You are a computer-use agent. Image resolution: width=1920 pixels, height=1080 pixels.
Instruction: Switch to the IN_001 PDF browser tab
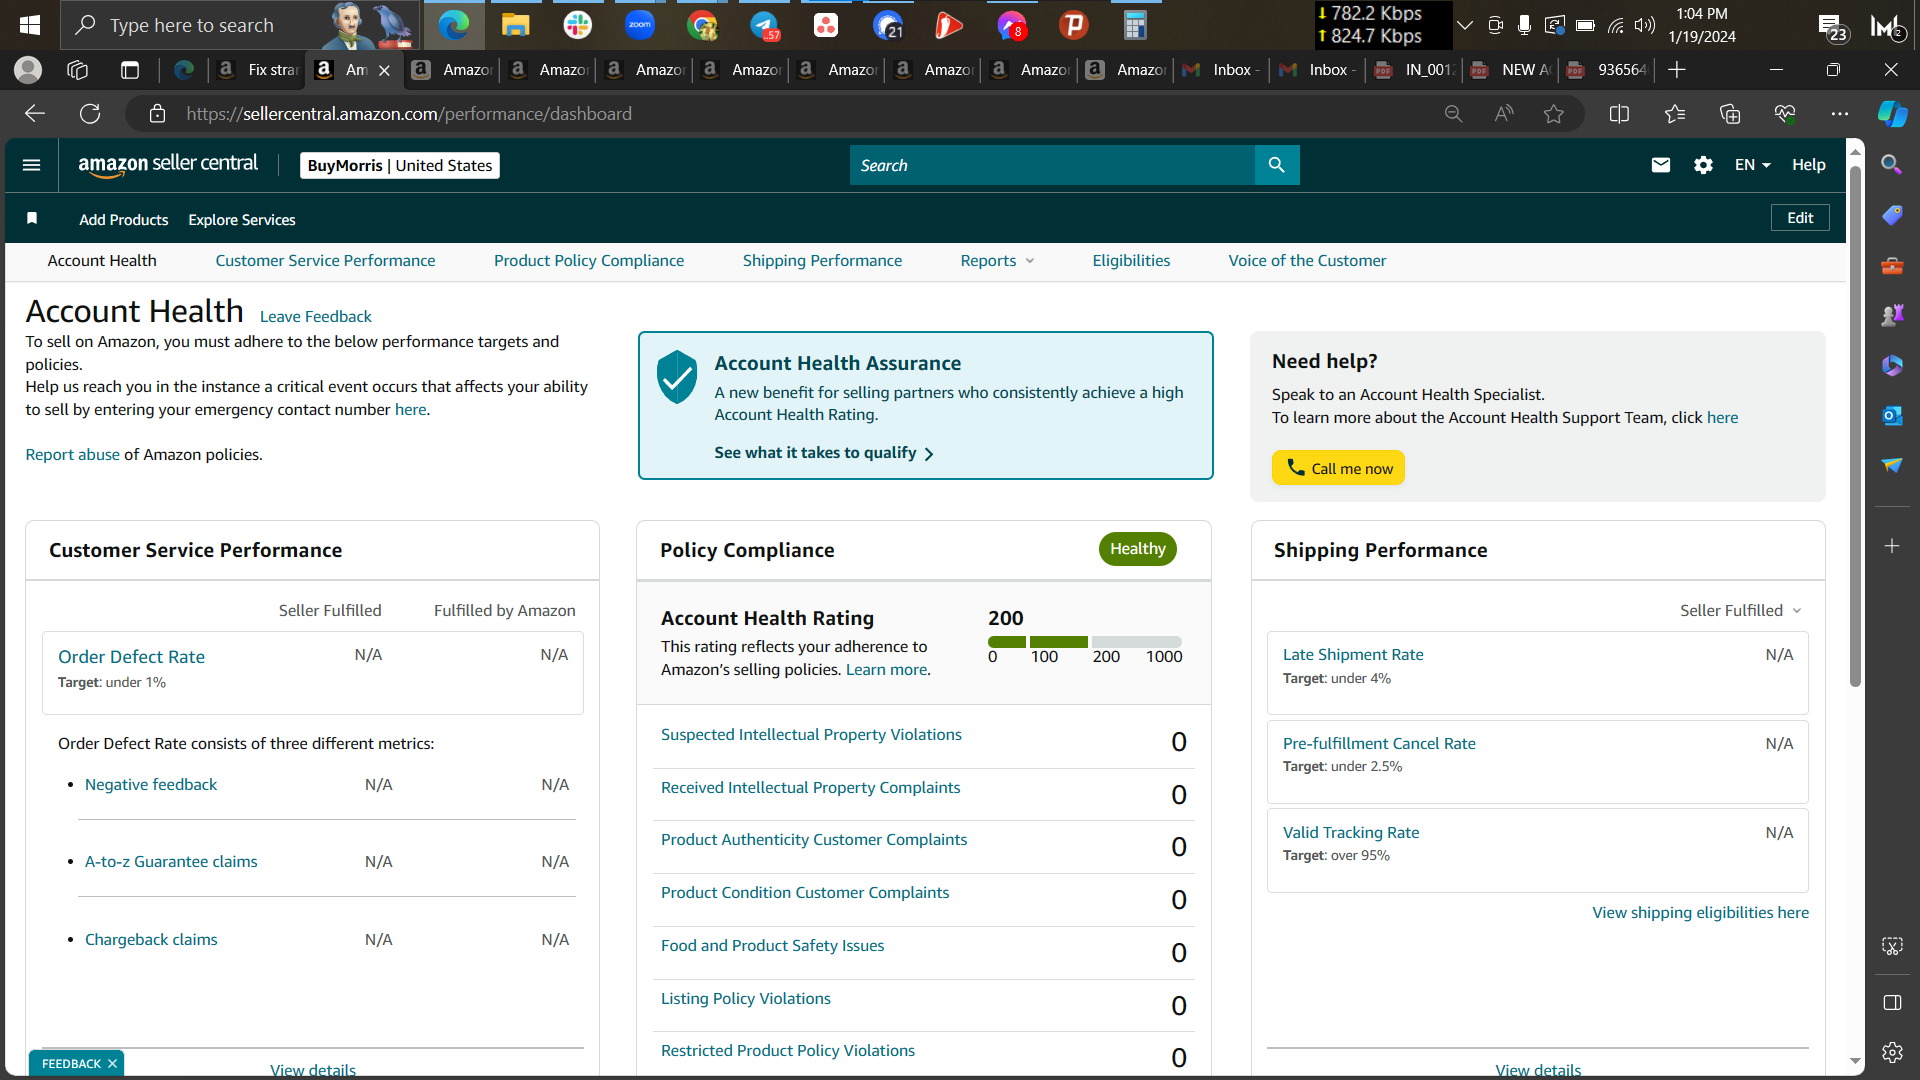tap(1415, 70)
